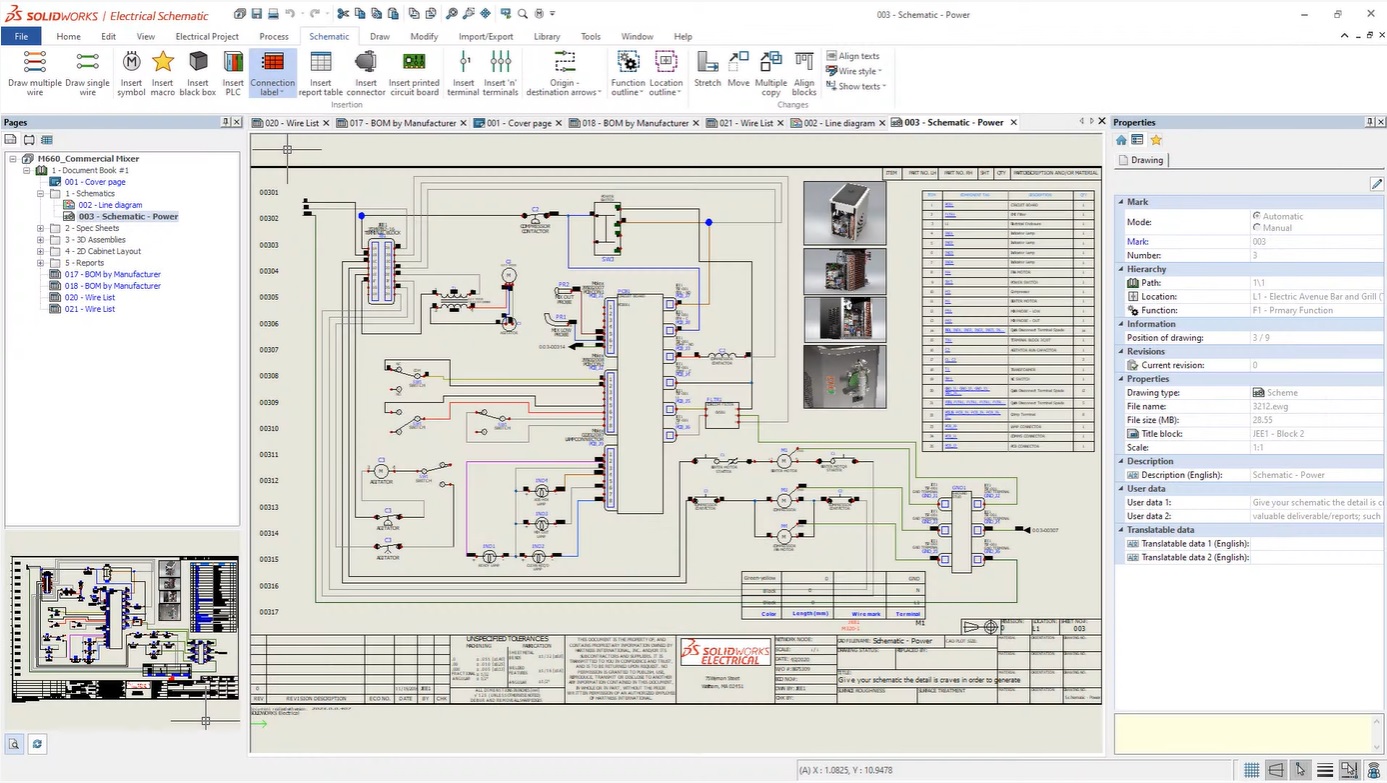Click Insert macro star icon
1387x783 pixels.
click(162, 62)
